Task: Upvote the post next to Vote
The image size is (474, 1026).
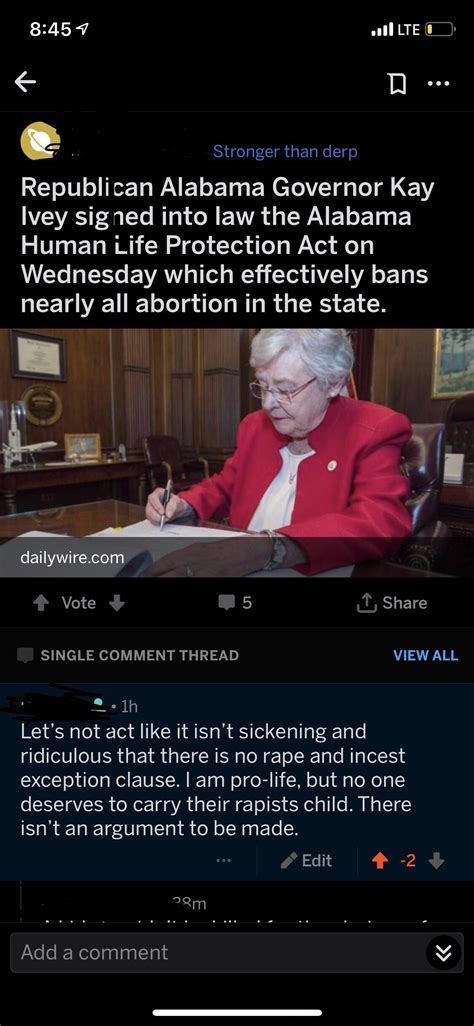Action: (41, 603)
